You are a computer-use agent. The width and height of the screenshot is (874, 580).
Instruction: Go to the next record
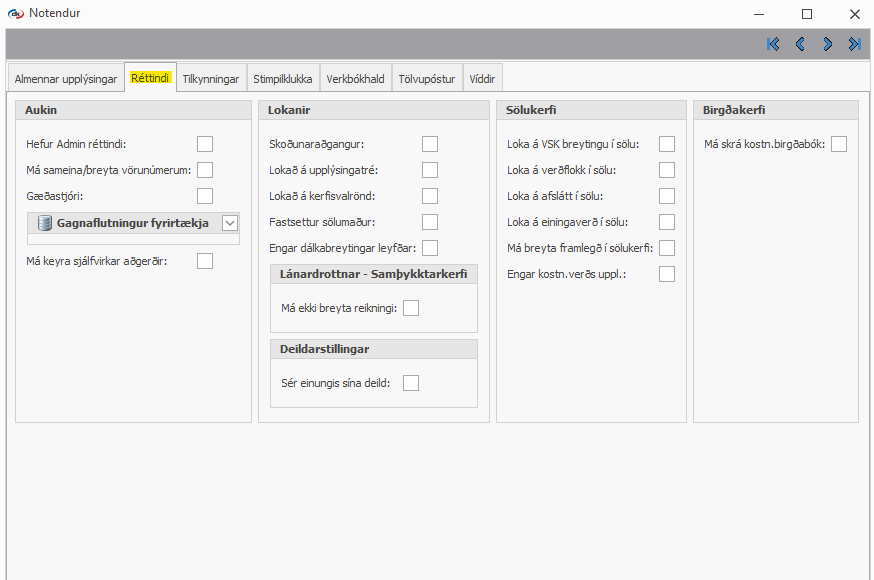click(x=828, y=44)
